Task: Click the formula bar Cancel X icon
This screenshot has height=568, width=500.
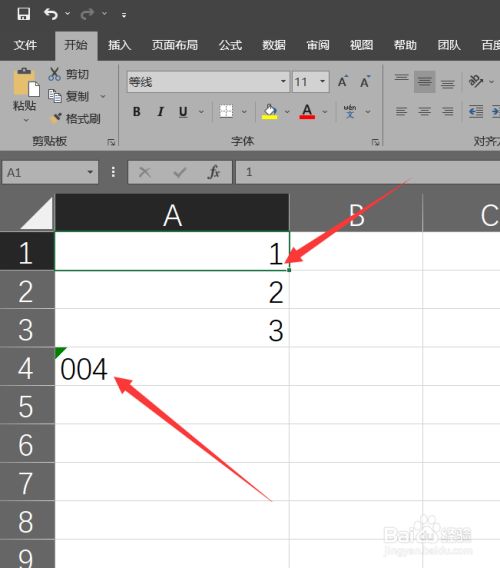Action: pos(145,172)
